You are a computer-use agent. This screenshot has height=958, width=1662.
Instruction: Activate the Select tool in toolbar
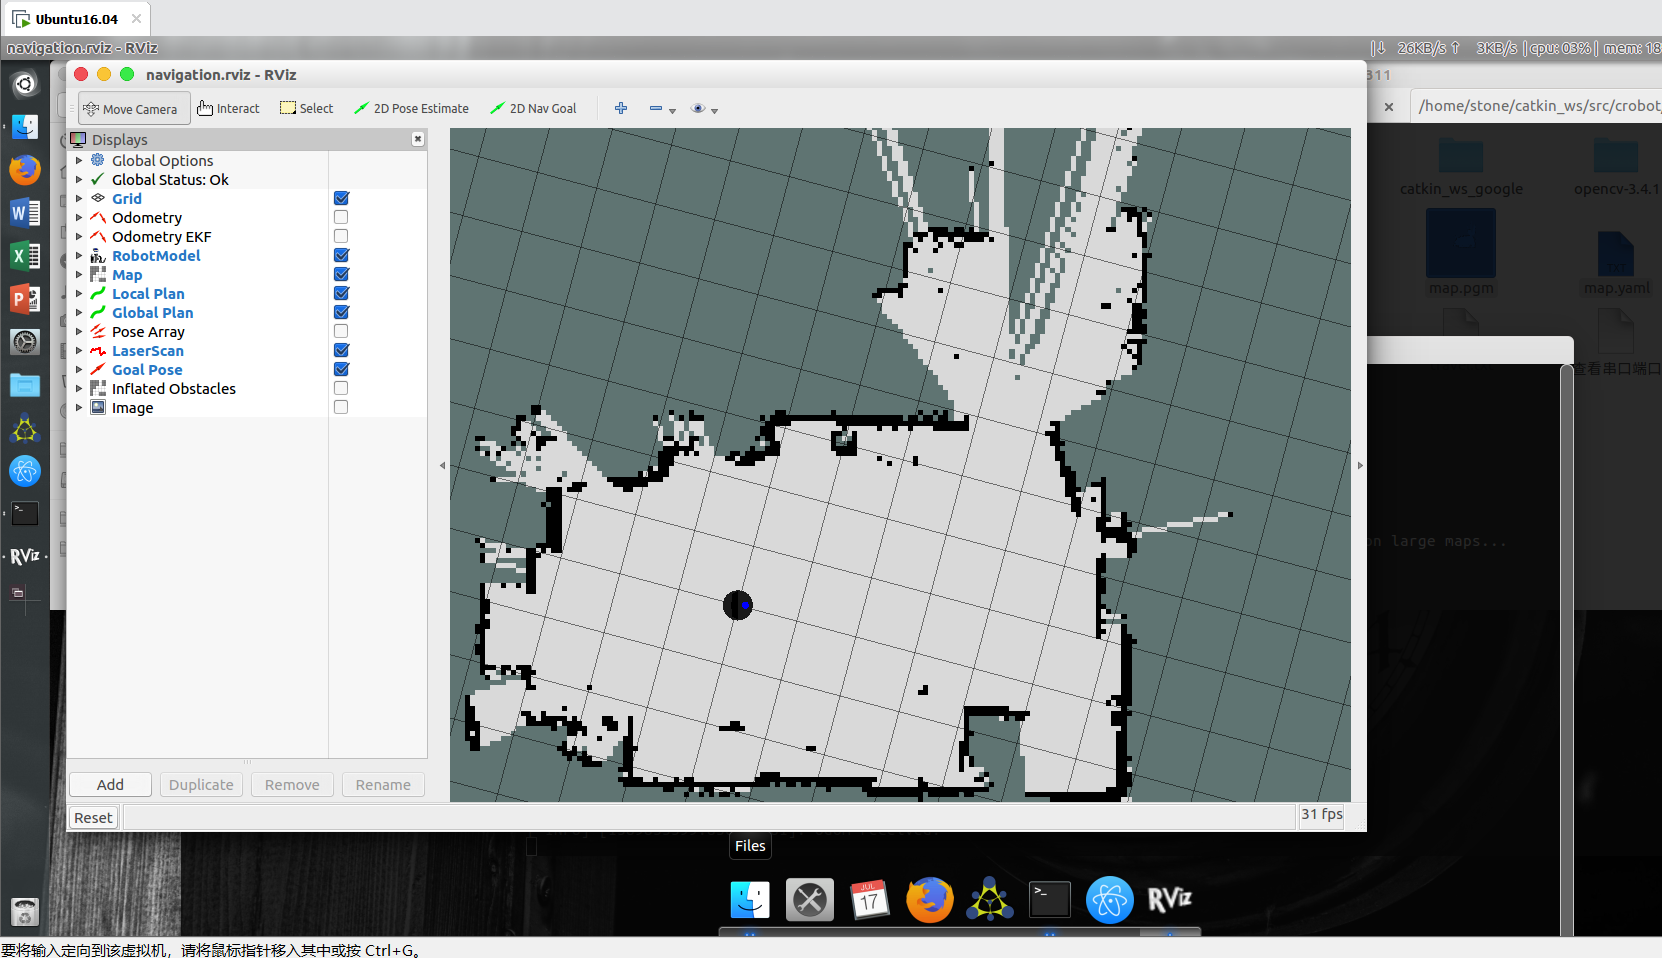coord(307,109)
